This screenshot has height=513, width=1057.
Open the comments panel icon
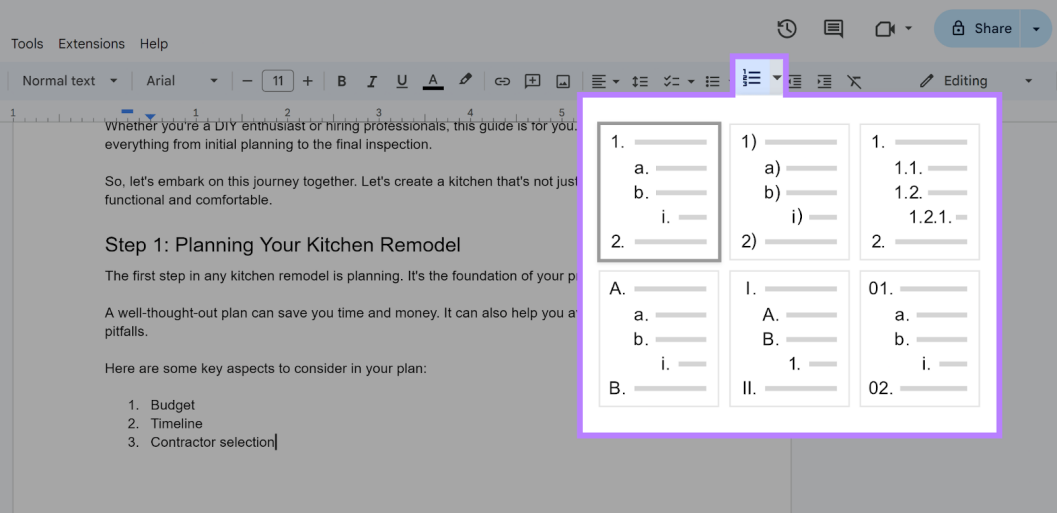point(833,29)
